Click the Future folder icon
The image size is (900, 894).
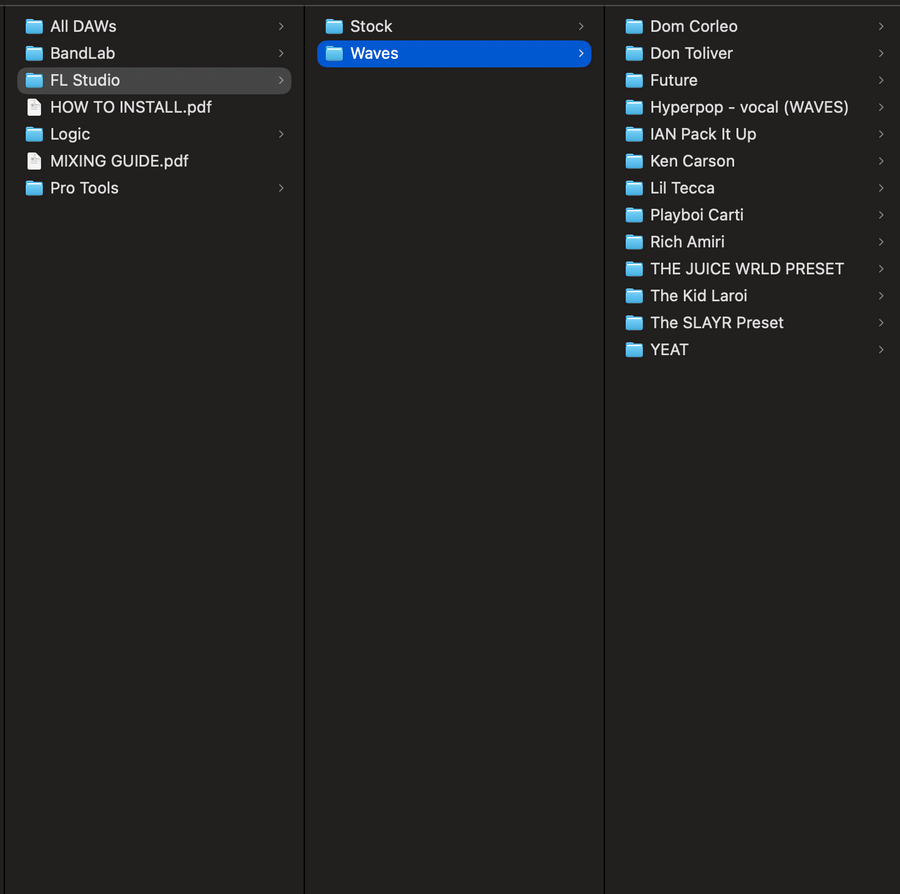tap(634, 80)
